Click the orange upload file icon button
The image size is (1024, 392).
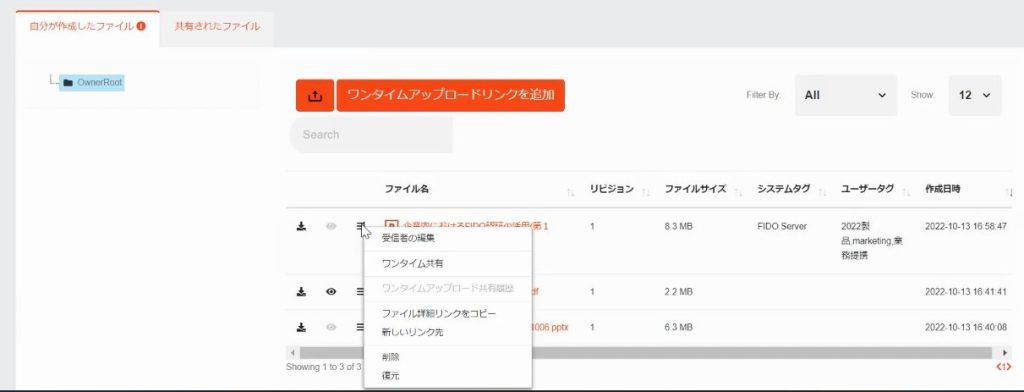315,95
